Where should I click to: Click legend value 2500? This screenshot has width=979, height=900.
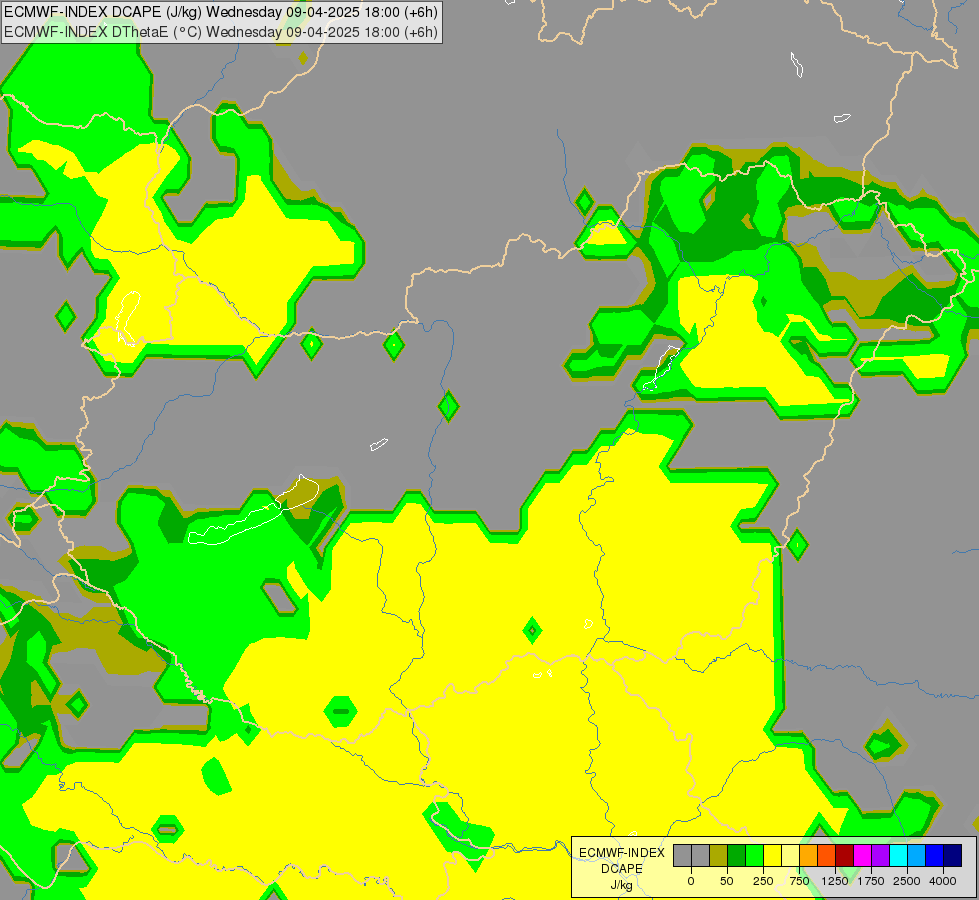tap(907, 881)
